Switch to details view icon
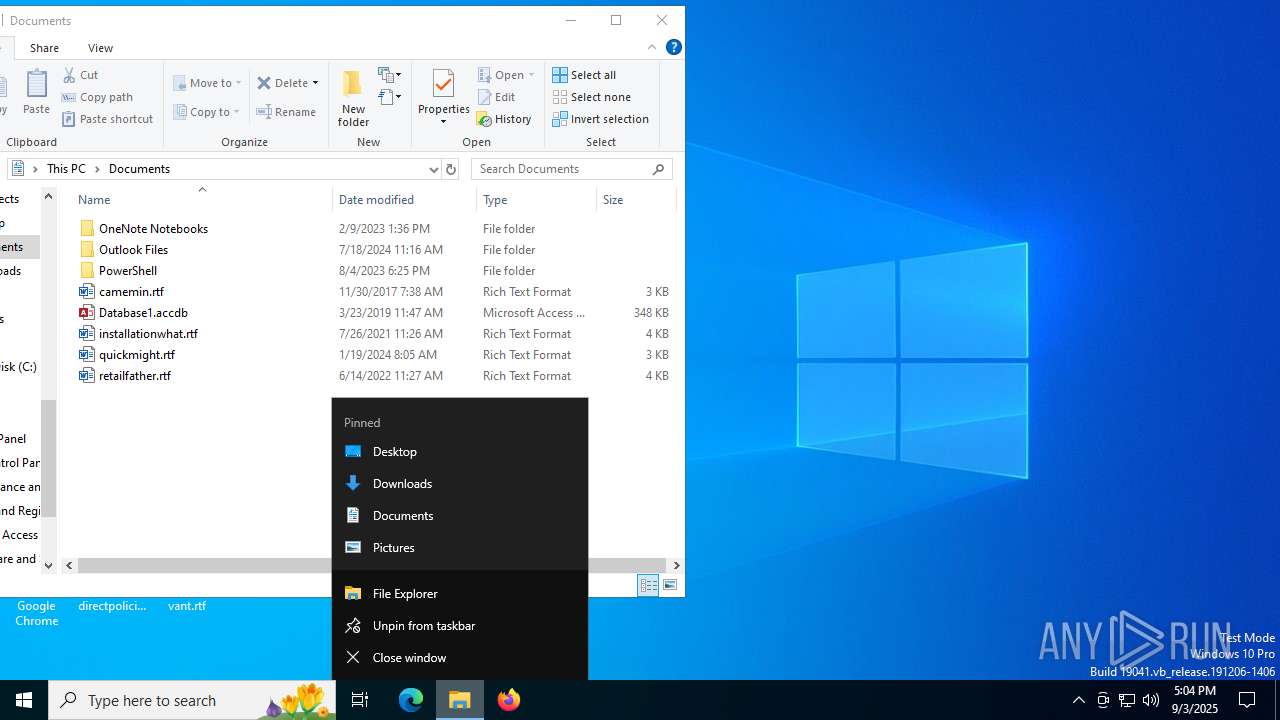The height and width of the screenshot is (720, 1280). [648, 585]
